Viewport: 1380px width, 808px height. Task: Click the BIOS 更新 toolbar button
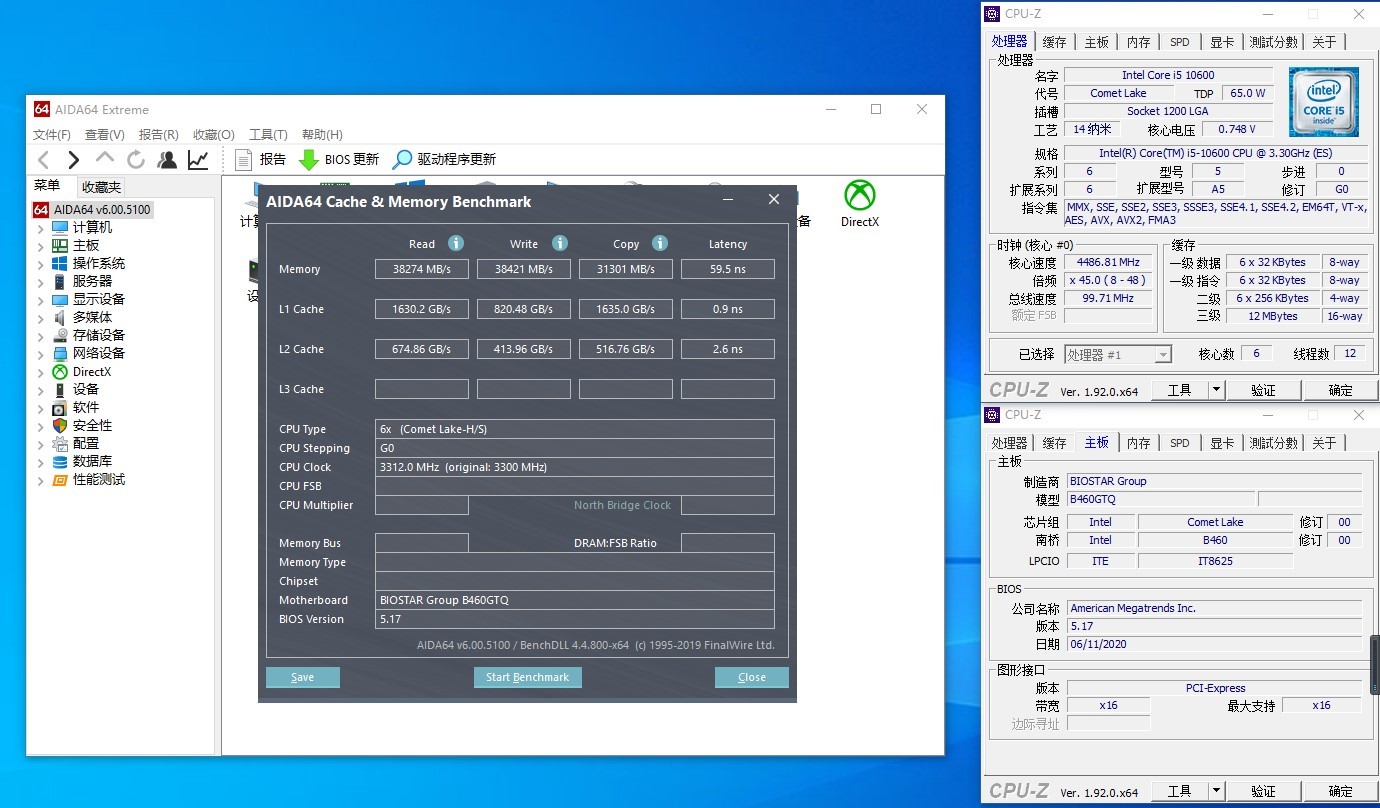pyautogui.click(x=339, y=159)
